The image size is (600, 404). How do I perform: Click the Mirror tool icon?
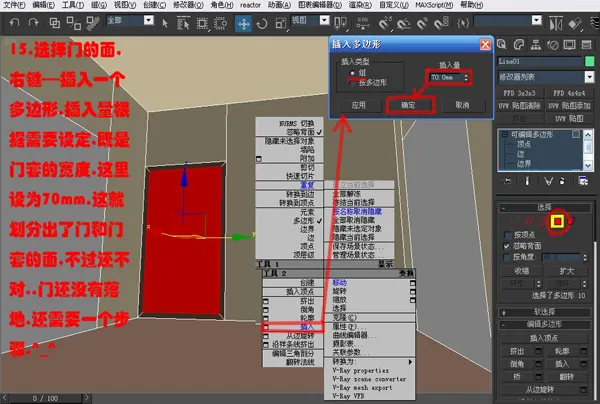pyautogui.click(x=556, y=24)
